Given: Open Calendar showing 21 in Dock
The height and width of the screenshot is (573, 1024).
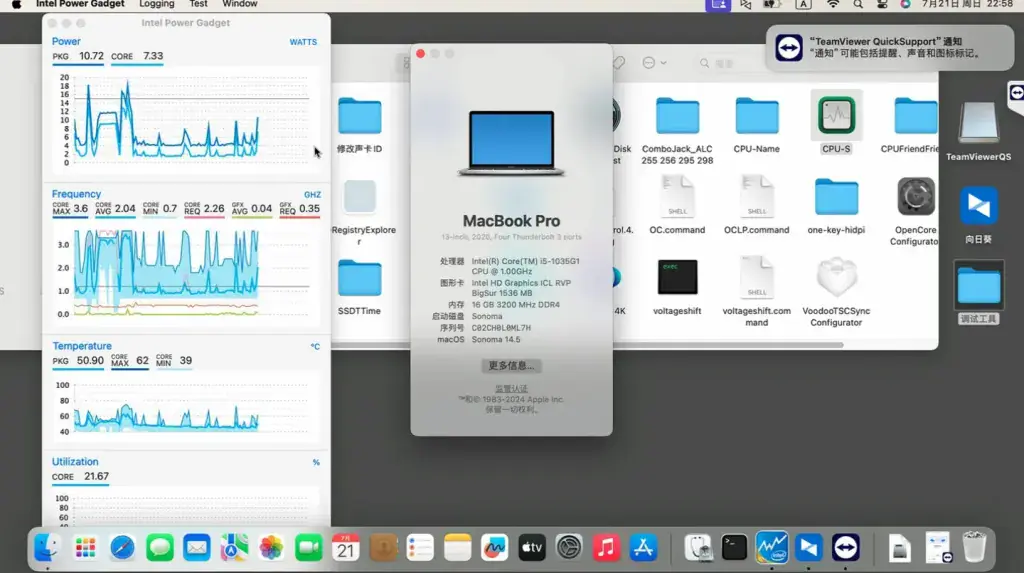Looking at the screenshot, I should tap(345, 548).
